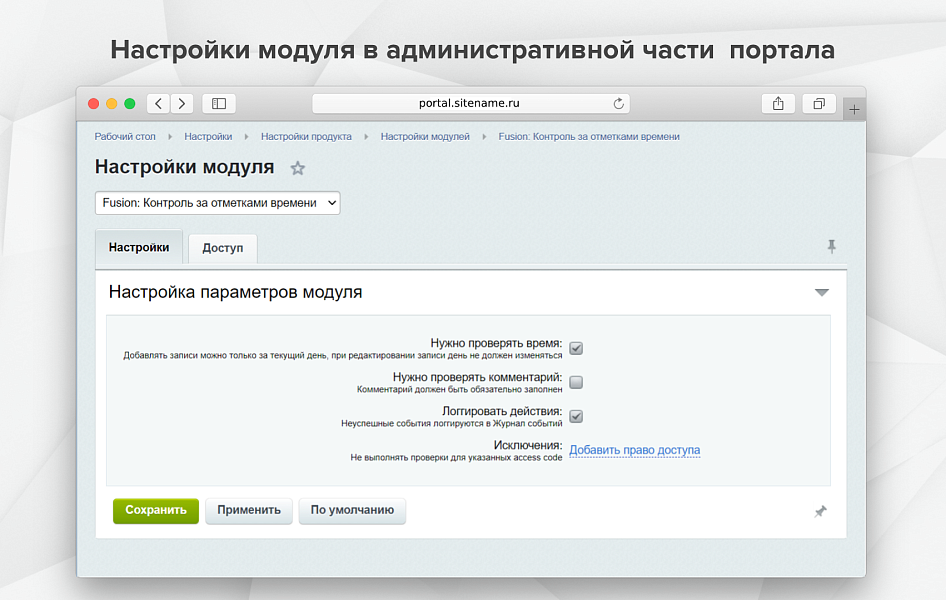Click the portal.sitename.ru address bar

point(470,104)
